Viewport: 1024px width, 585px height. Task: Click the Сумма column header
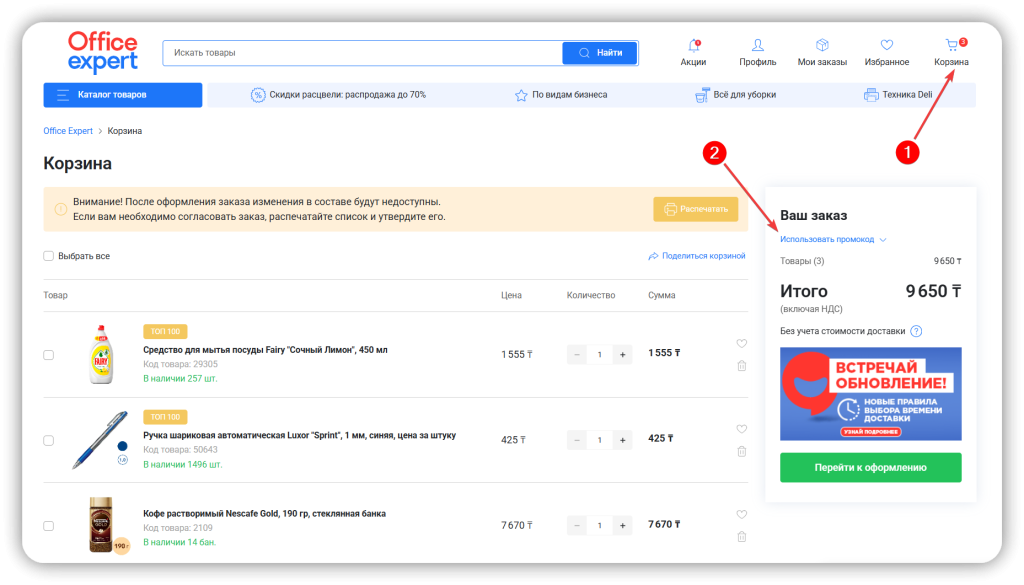[x=662, y=295]
